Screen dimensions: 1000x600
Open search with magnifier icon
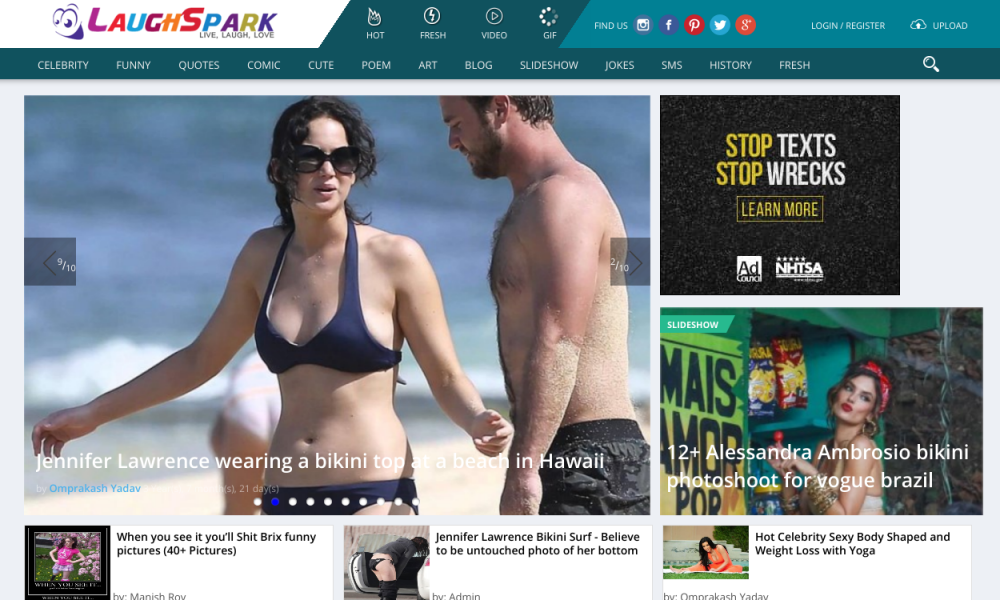pyautogui.click(x=931, y=65)
